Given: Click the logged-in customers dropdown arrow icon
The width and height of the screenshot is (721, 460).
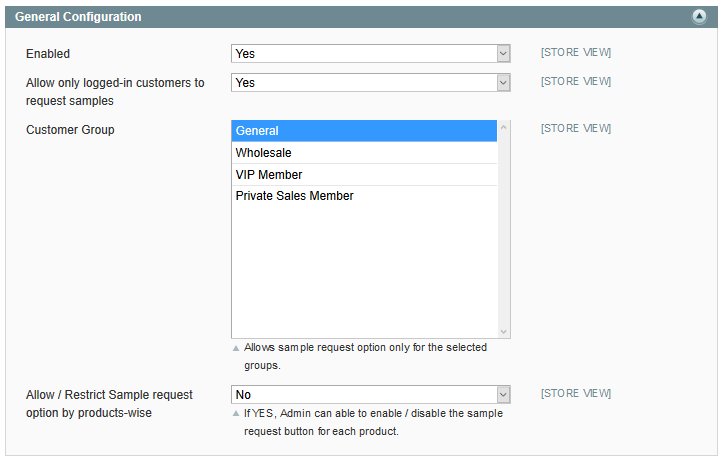Looking at the screenshot, I should 504,83.
